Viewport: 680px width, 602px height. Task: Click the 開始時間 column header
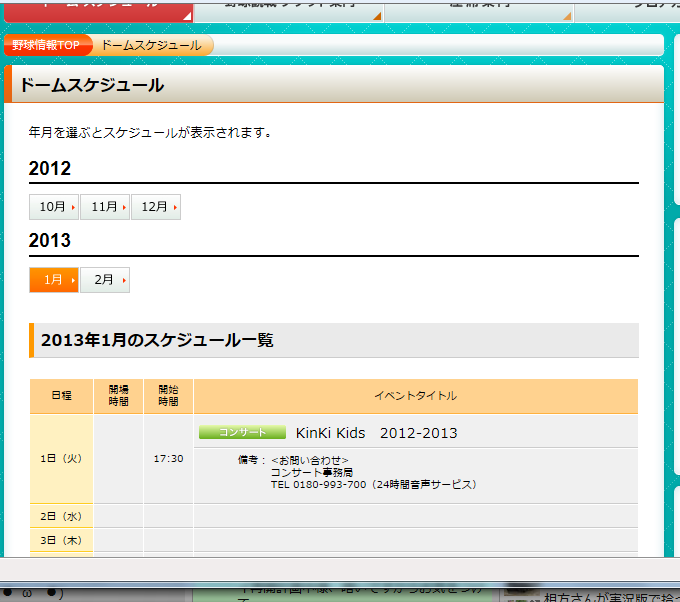tap(168, 396)
